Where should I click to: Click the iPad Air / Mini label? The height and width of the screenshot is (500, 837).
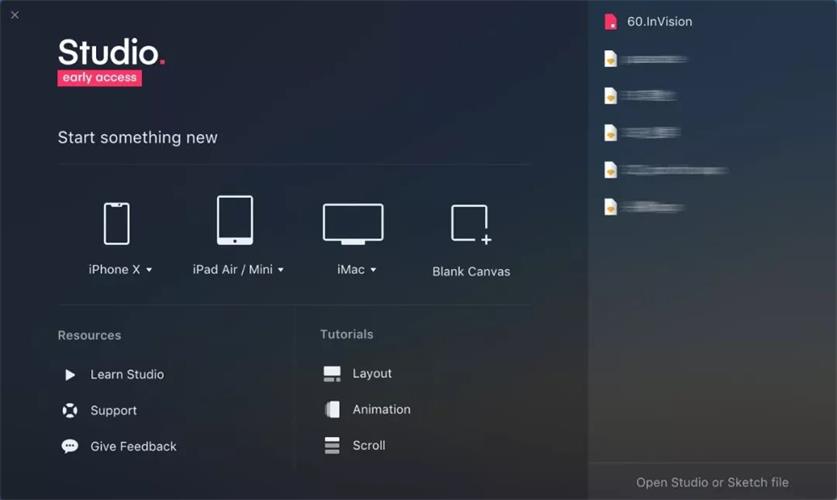coord(233,269)
